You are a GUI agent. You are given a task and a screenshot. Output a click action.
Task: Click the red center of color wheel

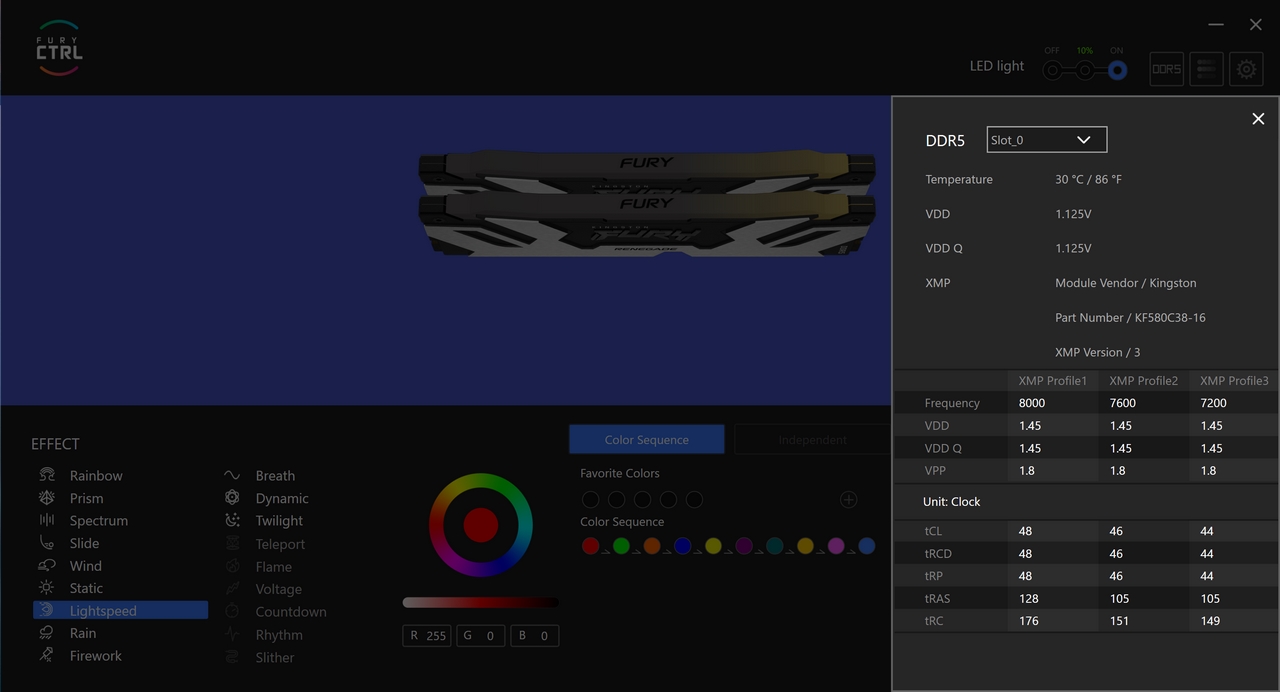(481, 525)
